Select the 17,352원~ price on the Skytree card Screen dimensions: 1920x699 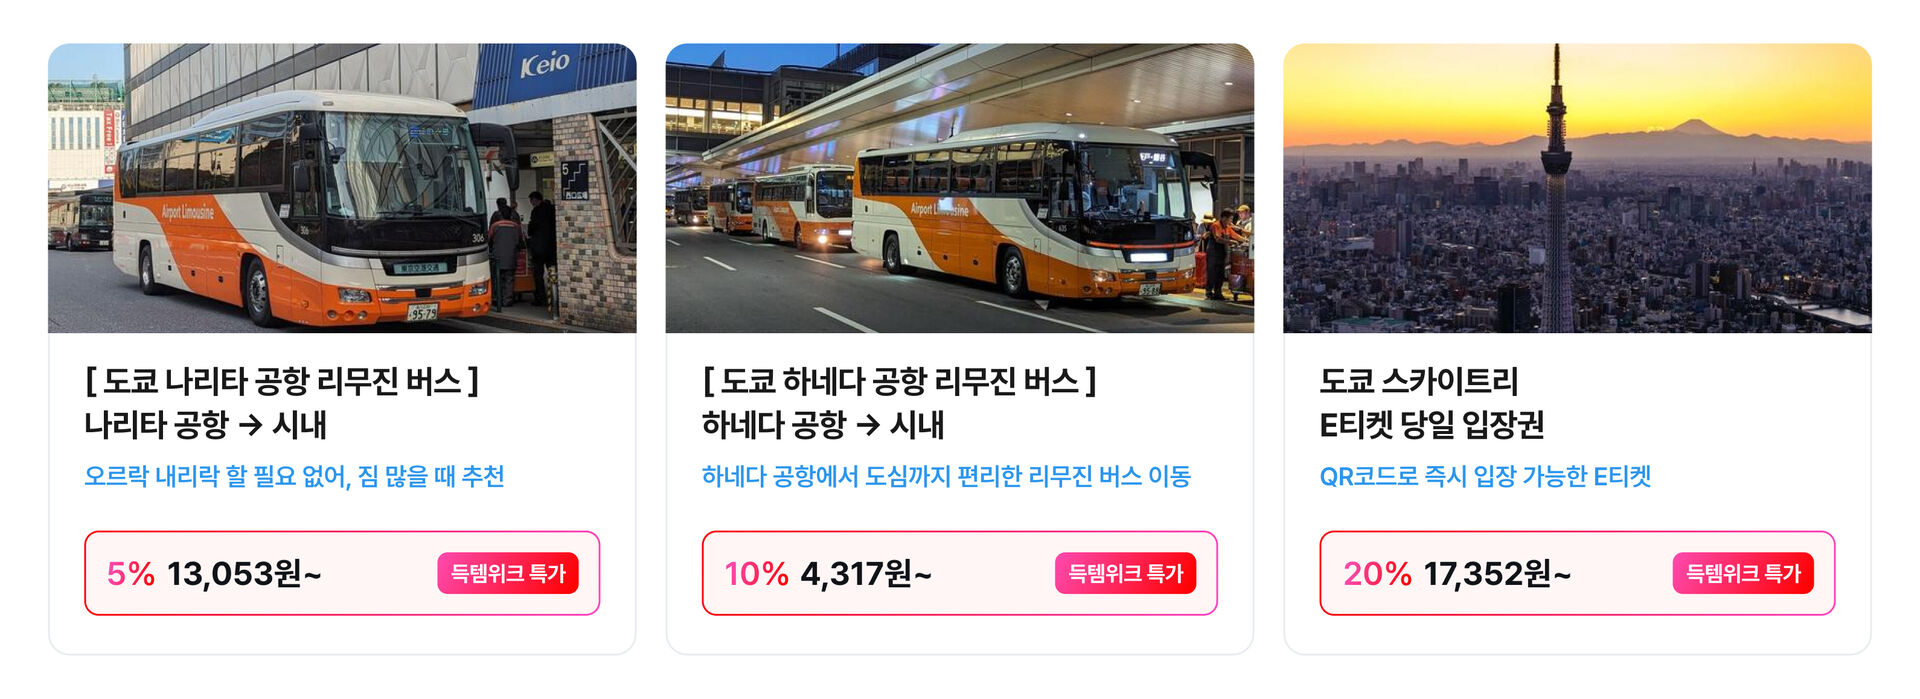1497,574
